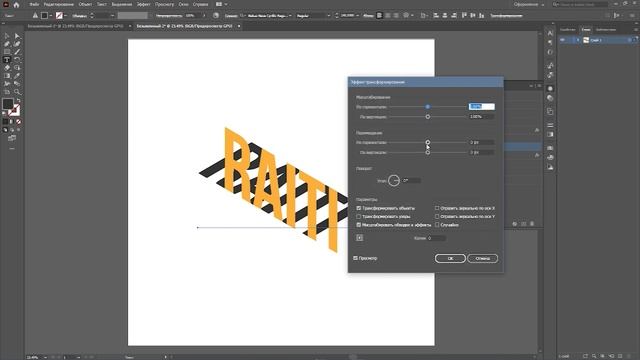Select the Pen tool
Image resolution: width=640 pixels, height=360 pixels.
click(7, 44)
